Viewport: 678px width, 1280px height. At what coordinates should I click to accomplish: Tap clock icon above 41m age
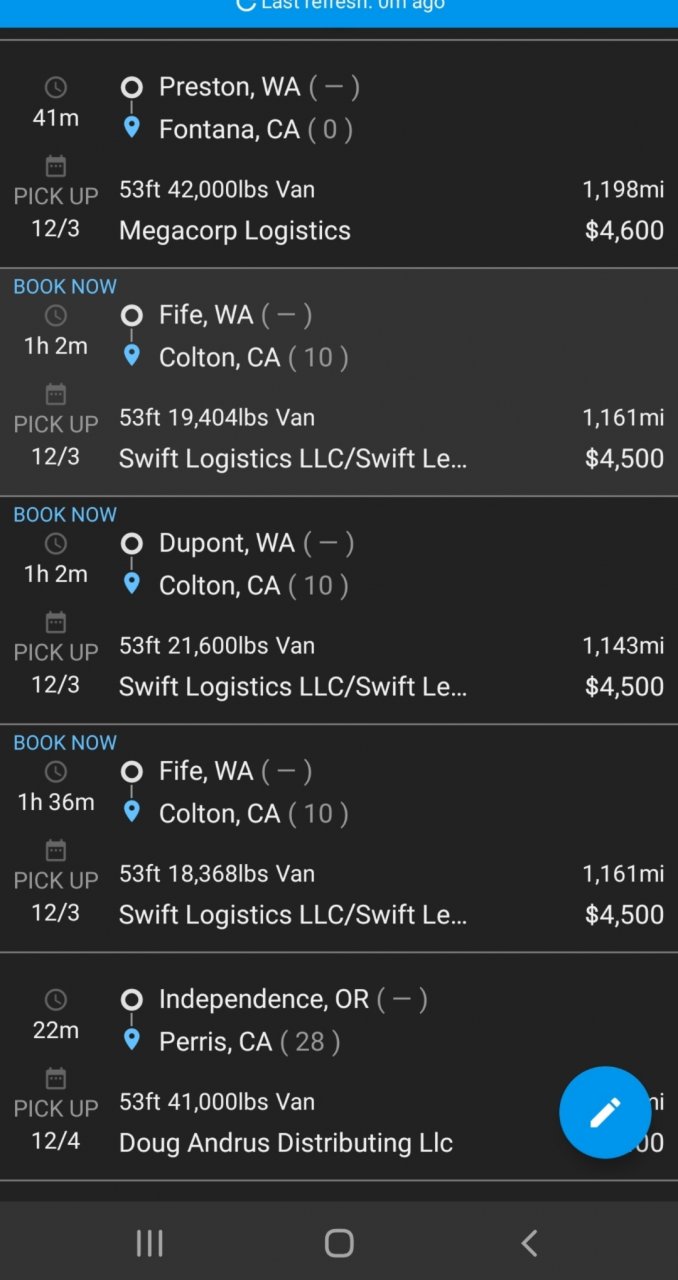[56, 88]
